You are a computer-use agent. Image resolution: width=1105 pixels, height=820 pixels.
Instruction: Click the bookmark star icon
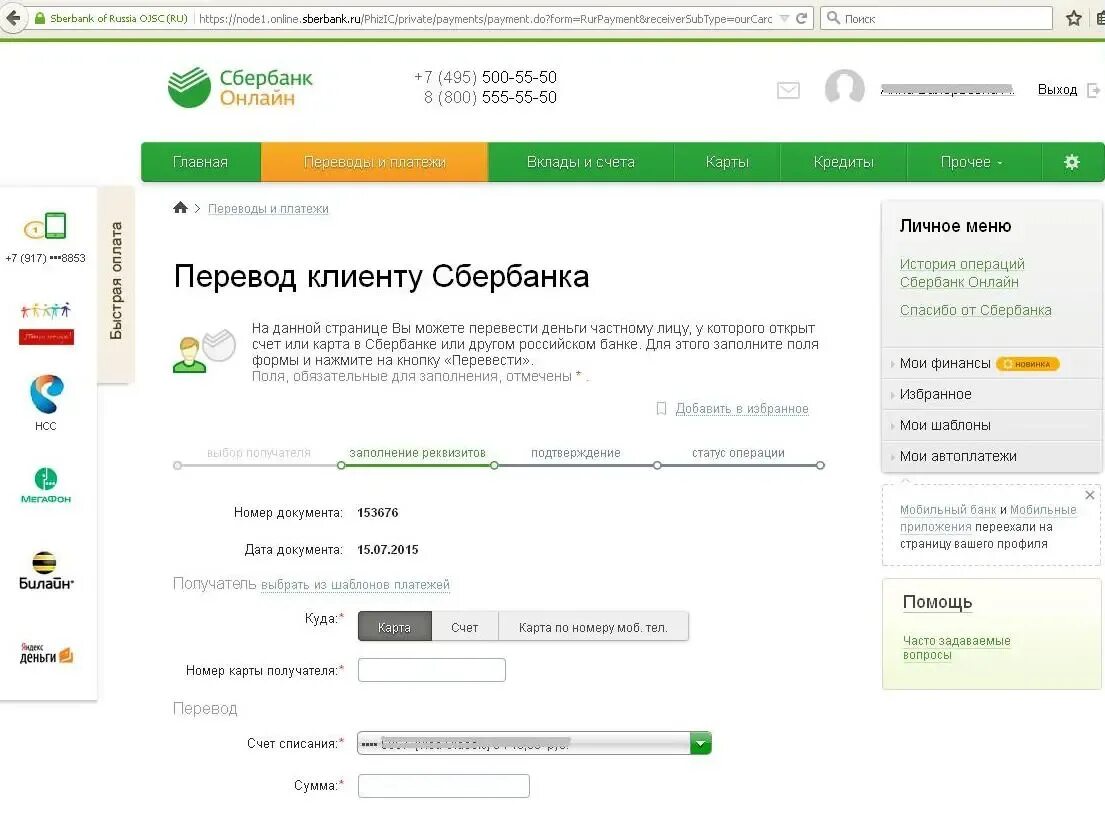pos(1074,18)
